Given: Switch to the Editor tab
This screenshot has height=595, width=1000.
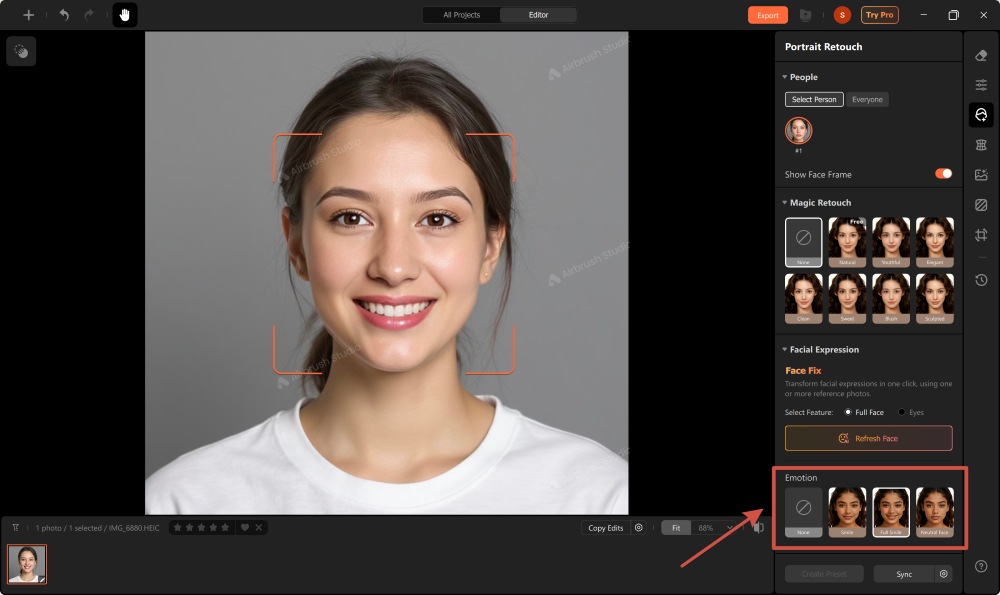Looking at the screenshot, I should (x=538, y=15).
